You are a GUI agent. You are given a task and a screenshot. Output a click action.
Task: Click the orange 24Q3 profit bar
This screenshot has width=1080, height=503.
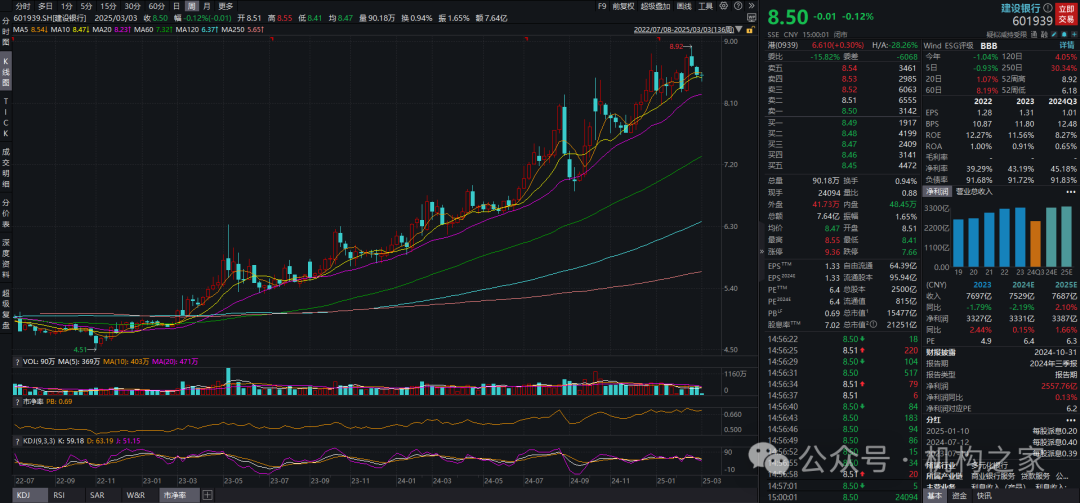(x=1035, y=244)
